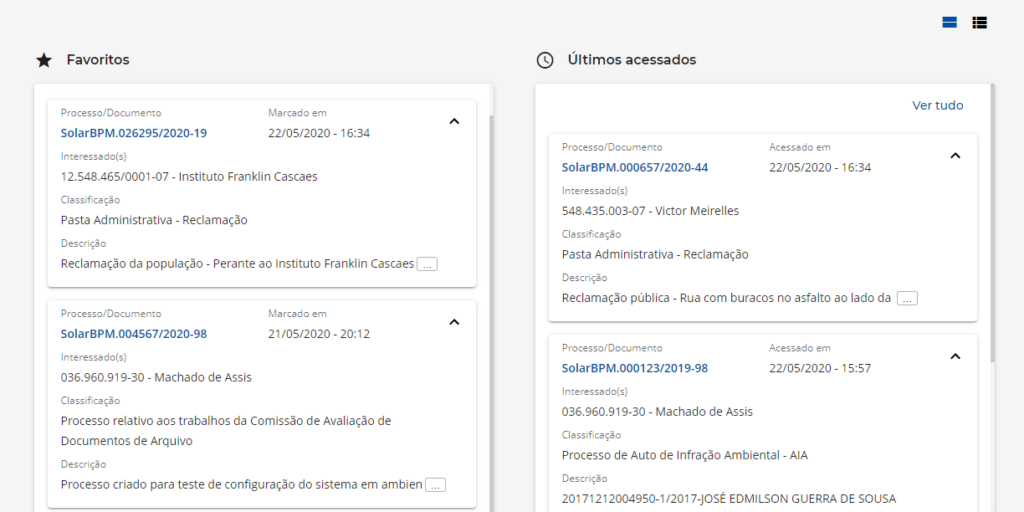Click classification Pasta Administrativa in Favoritos
1024x512 pixels.
pyautogui.click(x=154, y=221)
